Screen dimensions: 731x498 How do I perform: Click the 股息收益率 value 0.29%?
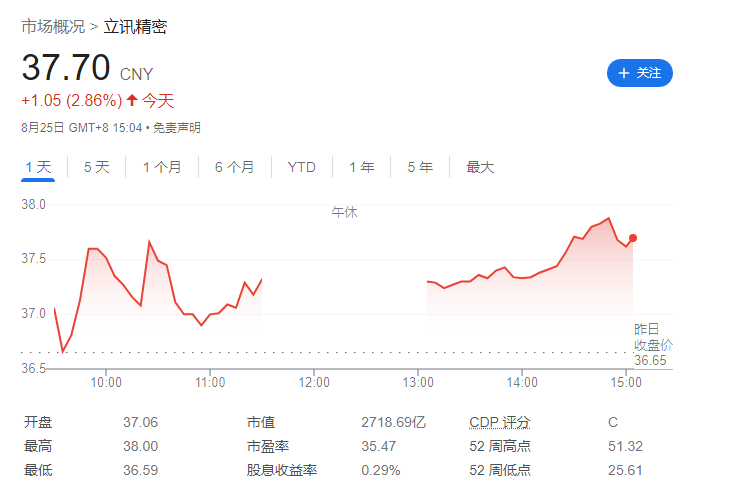click(x=380, y=470)
